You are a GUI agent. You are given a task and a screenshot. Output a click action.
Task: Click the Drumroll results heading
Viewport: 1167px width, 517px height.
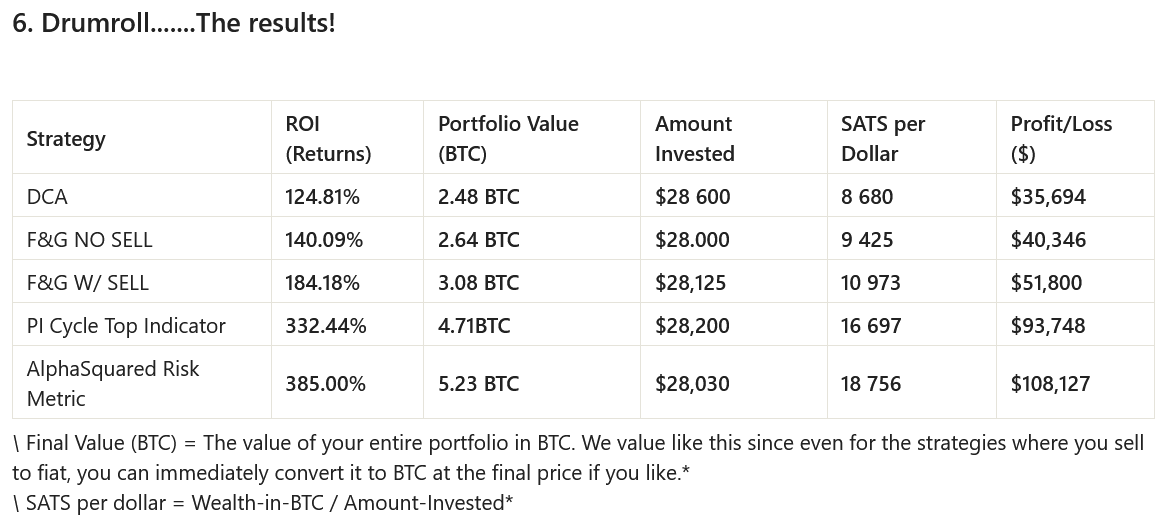[x=174, y=23]
